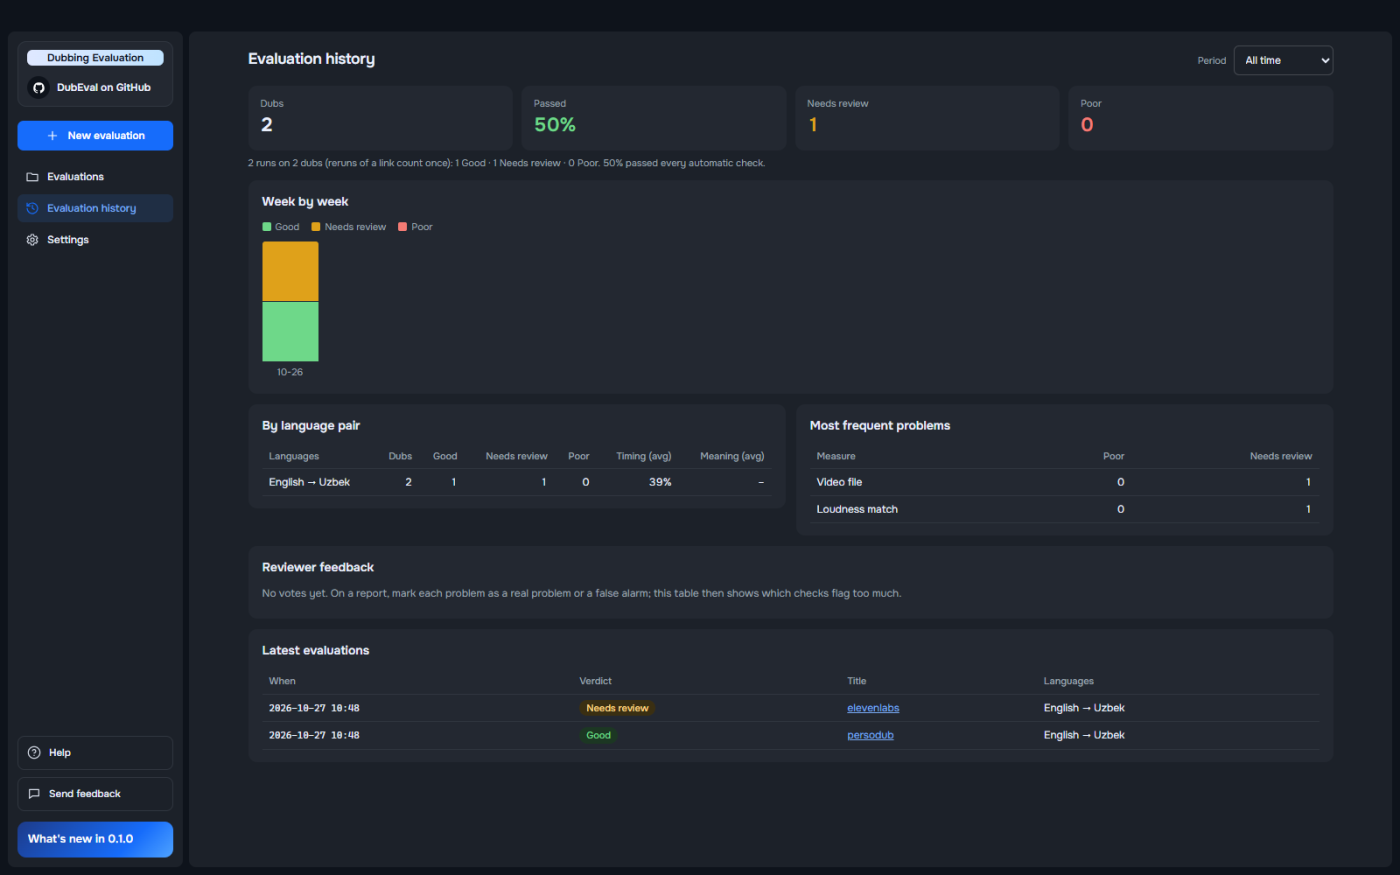Open the Period dropdown set to All time
Screen dimensions: 1400x875
pos(1283,60)
